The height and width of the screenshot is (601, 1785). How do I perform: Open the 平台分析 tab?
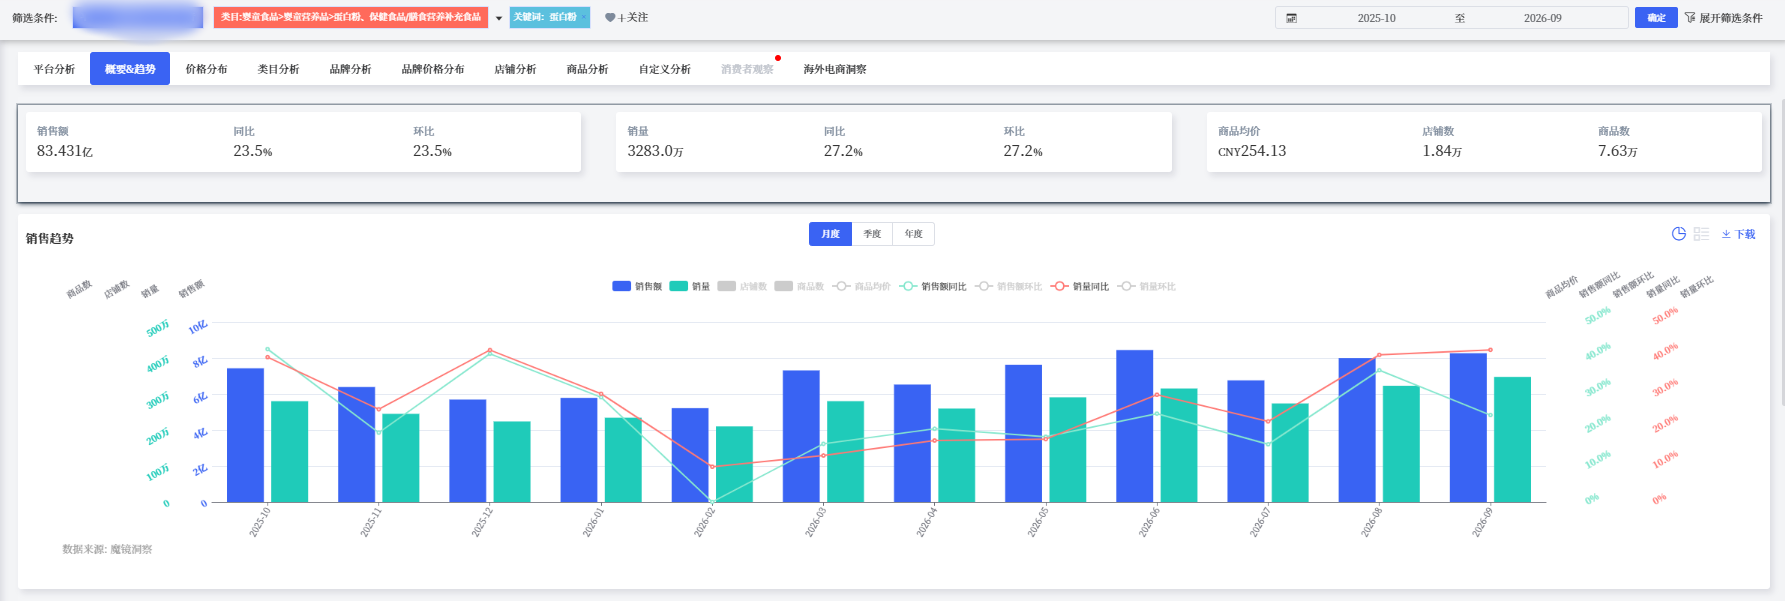pyautogui.click(x=54, y=69)
